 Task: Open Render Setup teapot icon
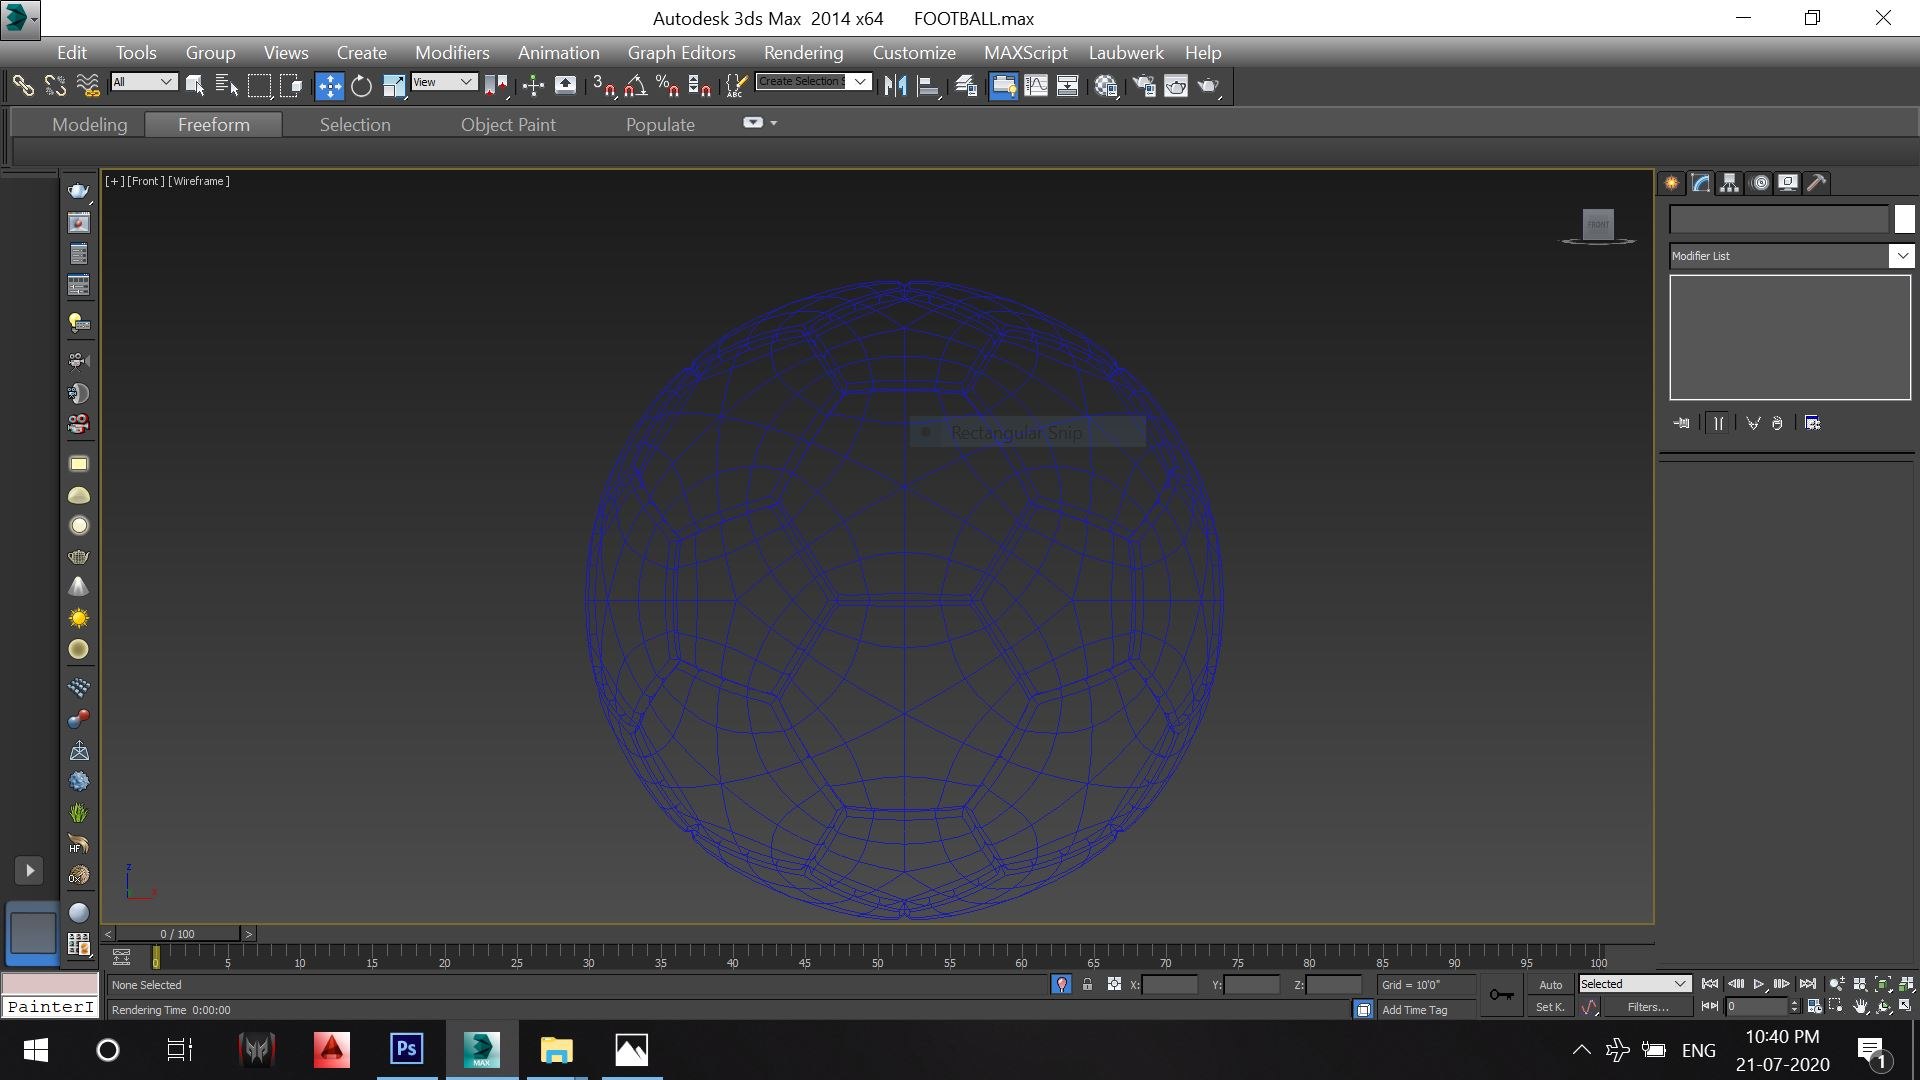(1144, 86)
